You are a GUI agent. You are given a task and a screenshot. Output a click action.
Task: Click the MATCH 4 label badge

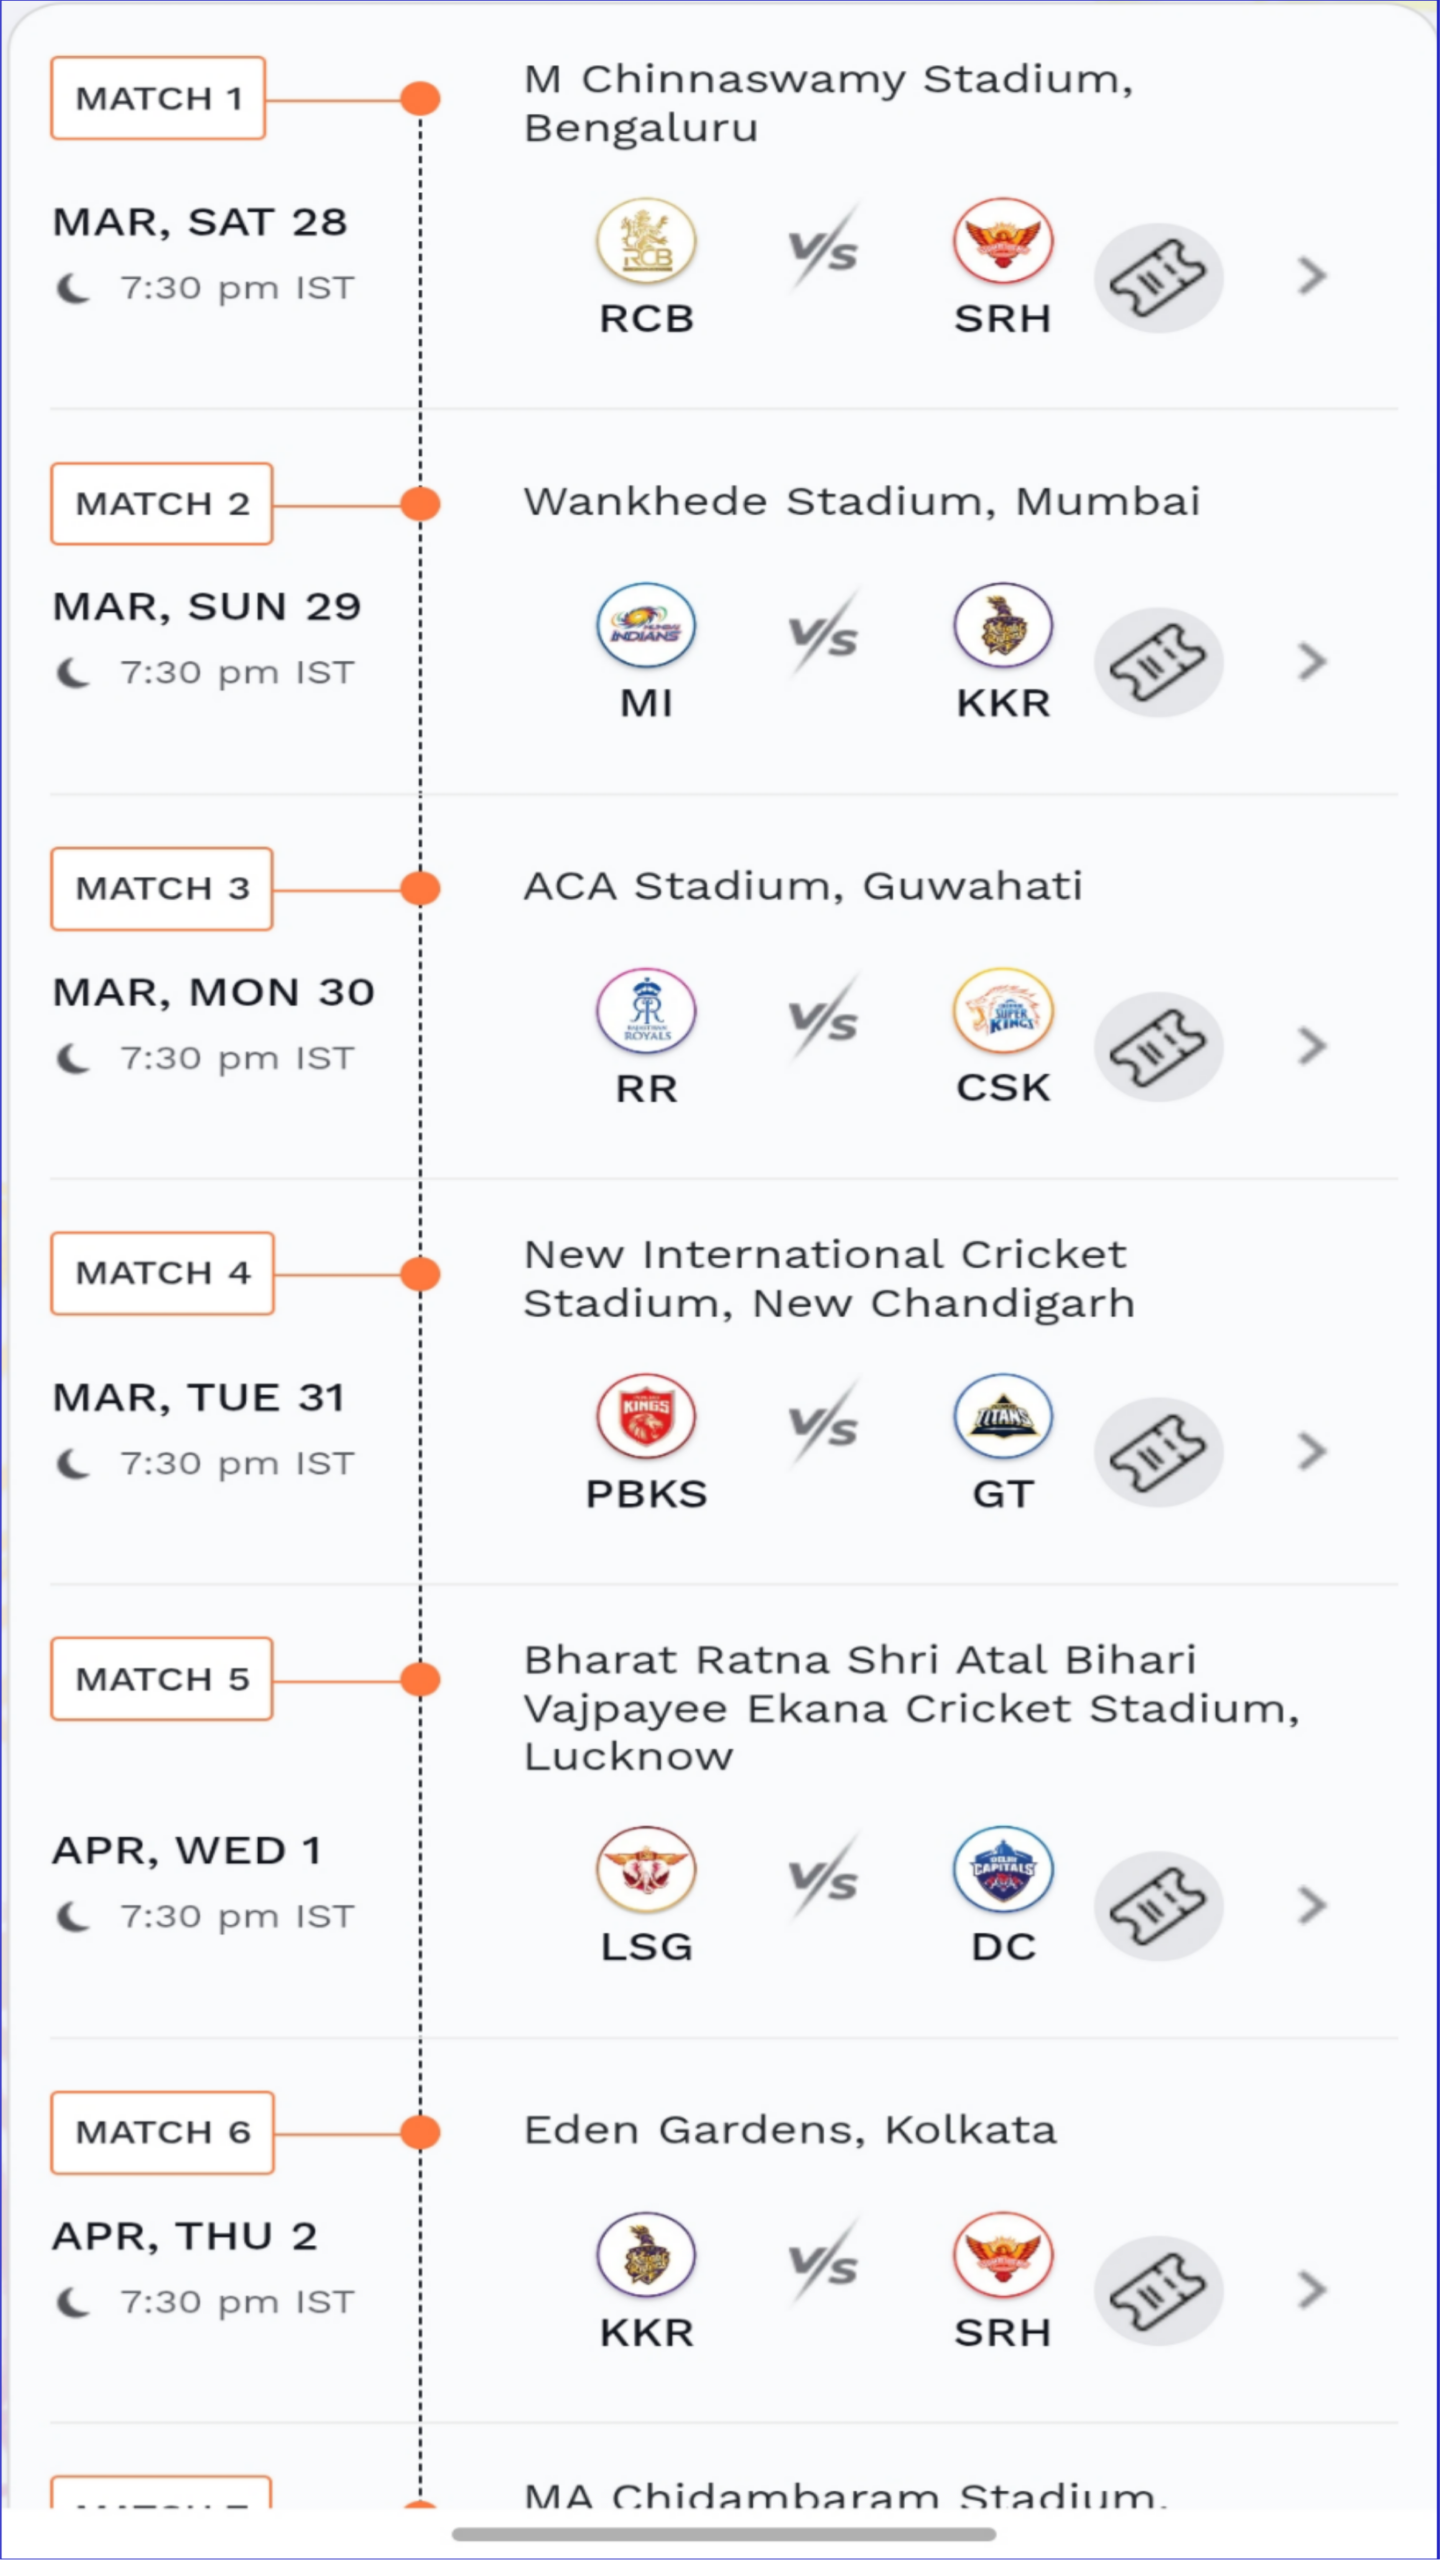pyautogui.click(x=162, y=1273)
